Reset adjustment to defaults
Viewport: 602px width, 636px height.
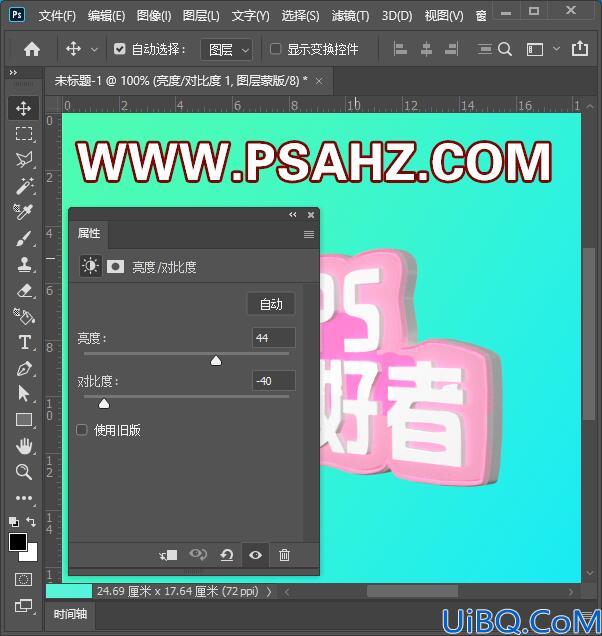[x=227, y=555]
